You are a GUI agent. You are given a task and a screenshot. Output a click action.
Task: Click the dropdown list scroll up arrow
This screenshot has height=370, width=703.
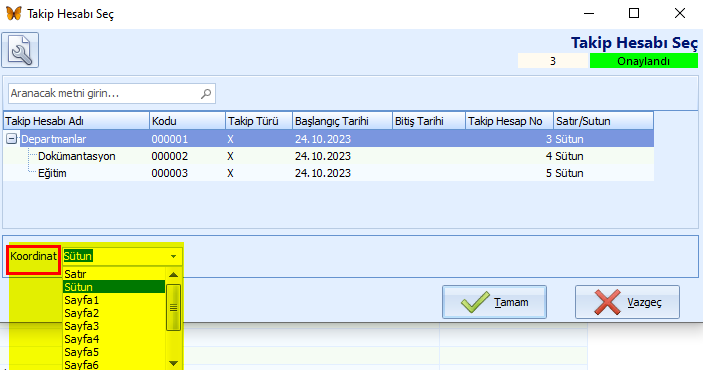click(x=174, y=274)
